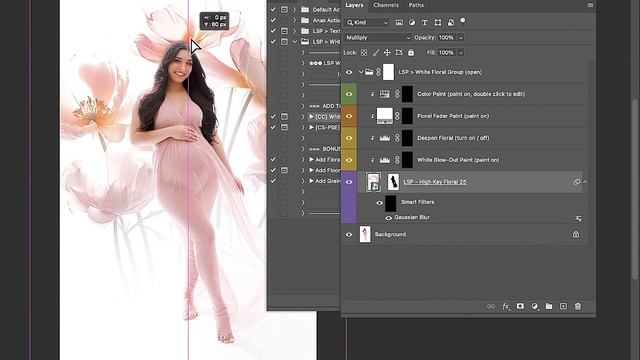Expand the [CC] action in Actions panel
The height and width of the screenshot is (360, 640).
[x=303, y=117]
